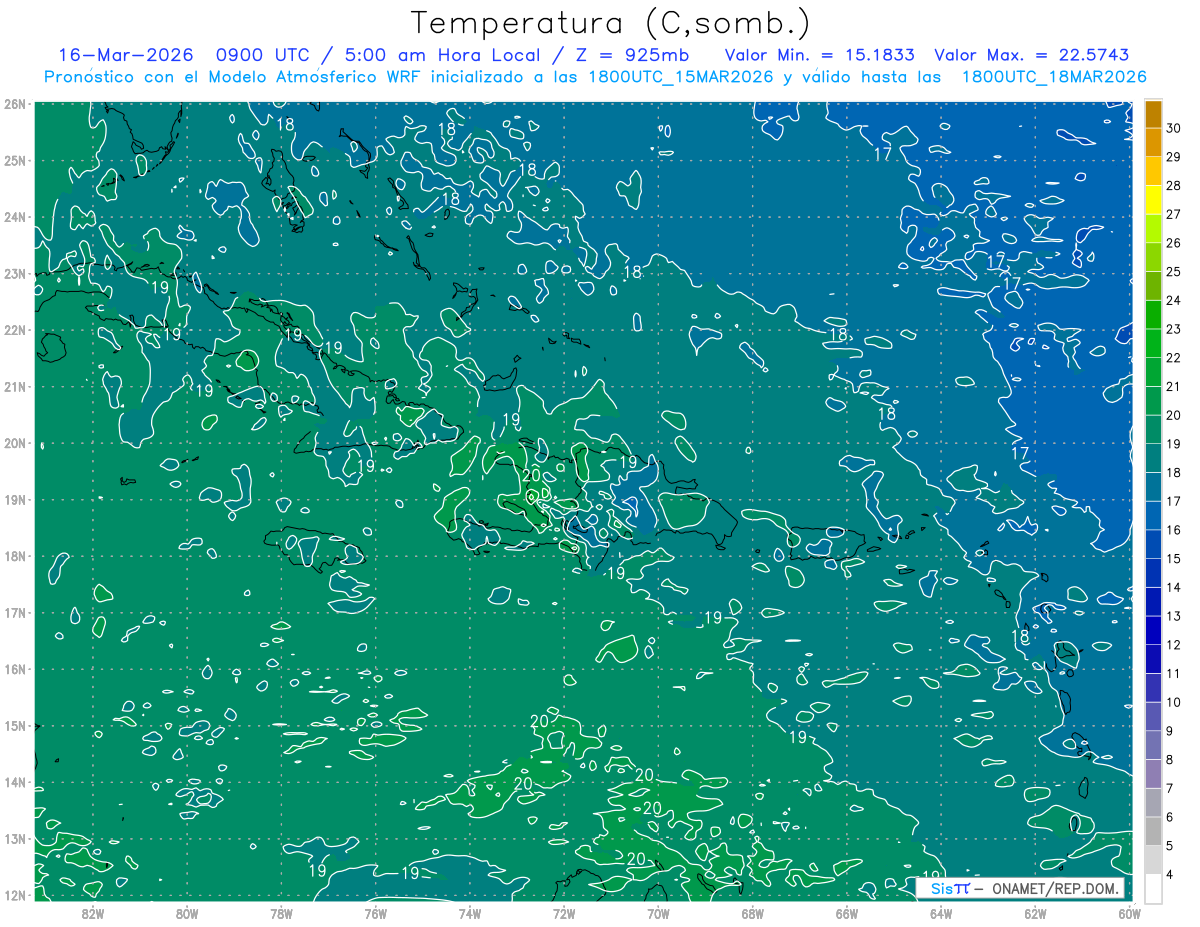The width and height of the screenshot is (1200, 927).
Task: Click the dark blue swatch between 12 and 13
Action: (x=1153, y=630)
